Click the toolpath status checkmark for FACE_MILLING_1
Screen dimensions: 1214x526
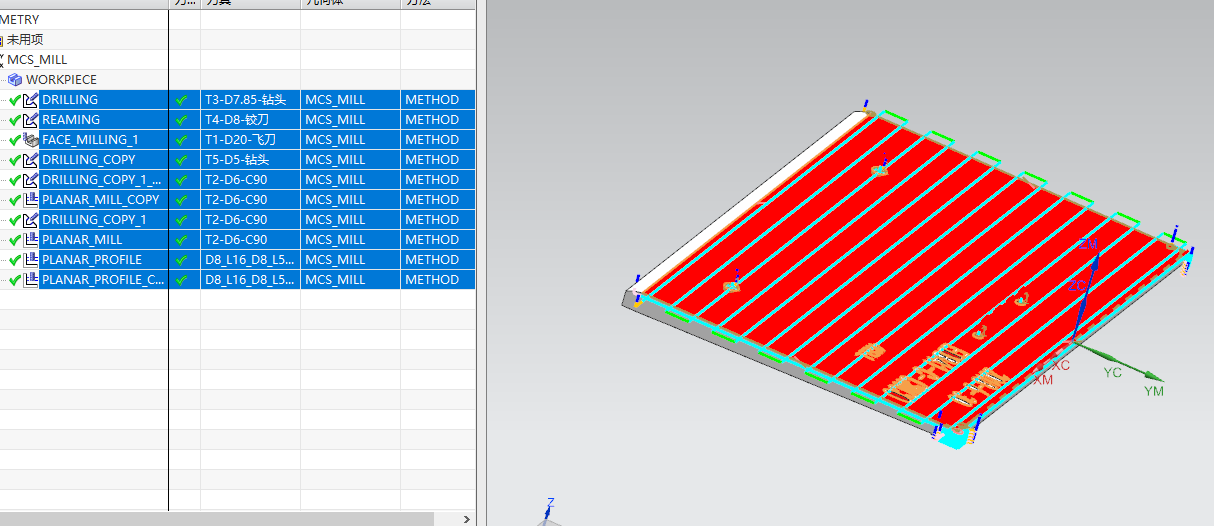click(181, 140)
